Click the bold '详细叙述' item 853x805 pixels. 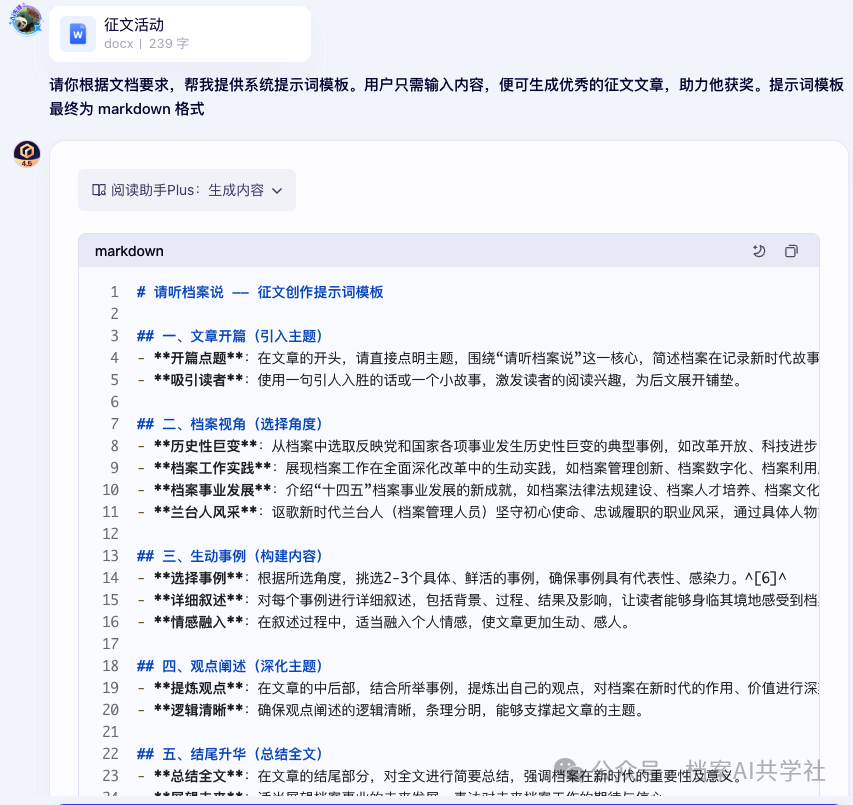point(199,600)
